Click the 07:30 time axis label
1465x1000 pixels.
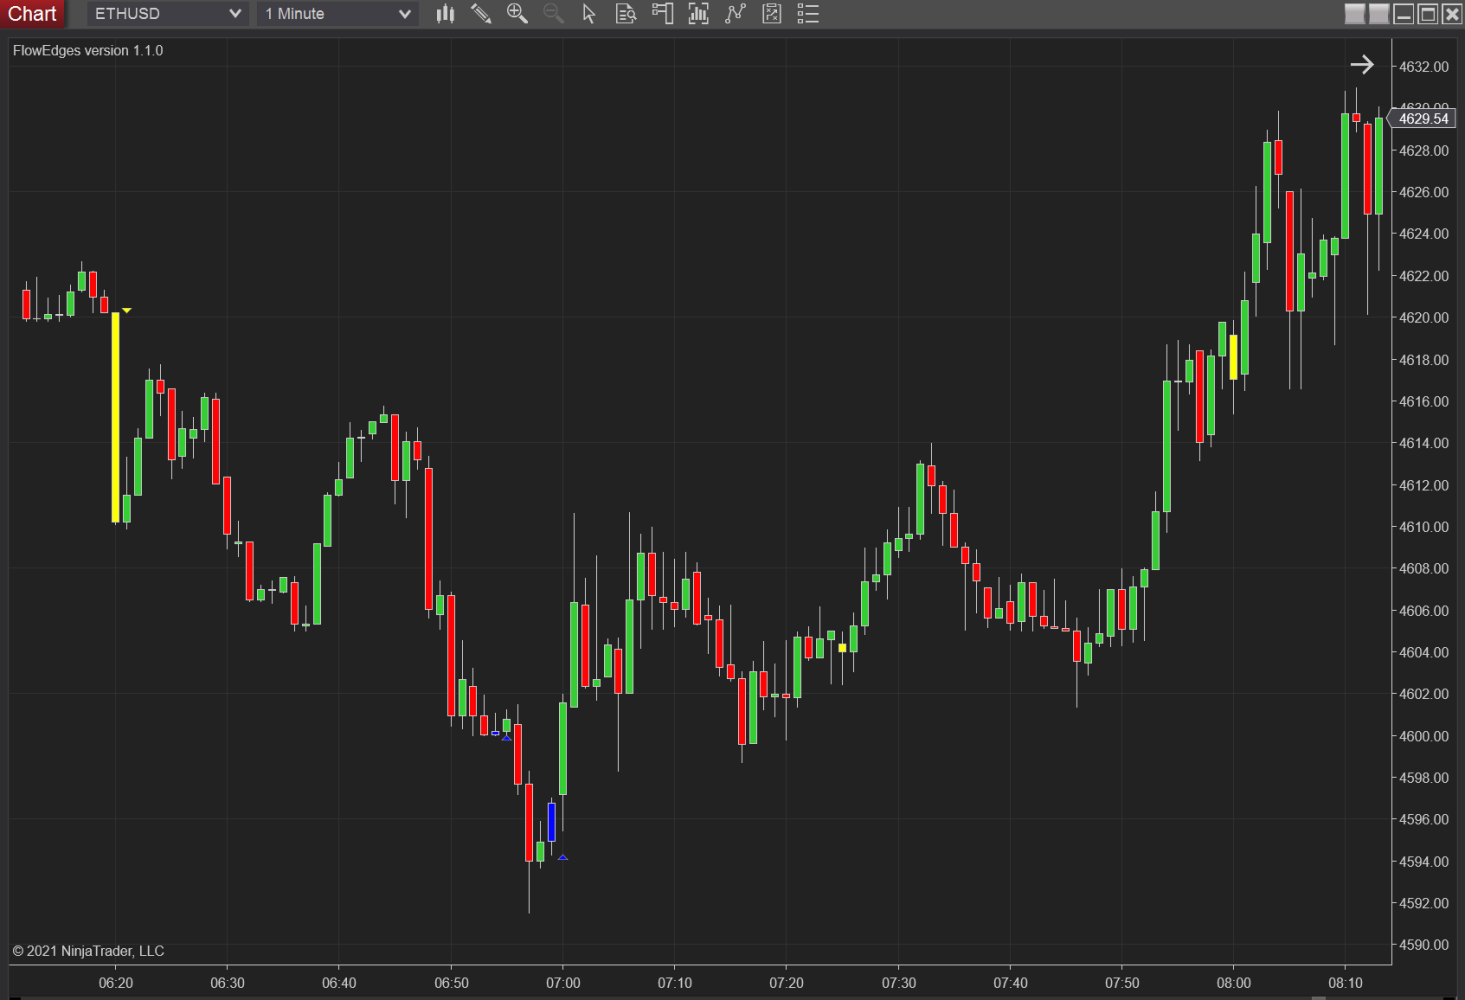(x=899, y=983)
